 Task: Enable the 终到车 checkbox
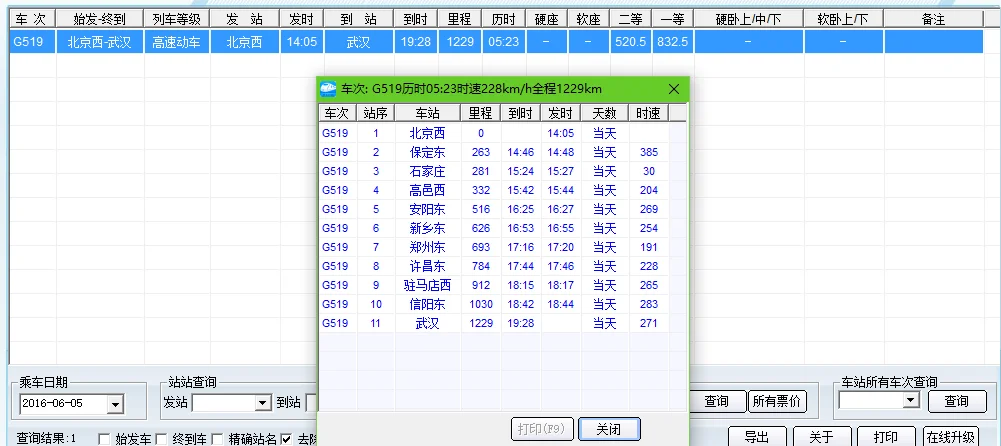(162, 439)
